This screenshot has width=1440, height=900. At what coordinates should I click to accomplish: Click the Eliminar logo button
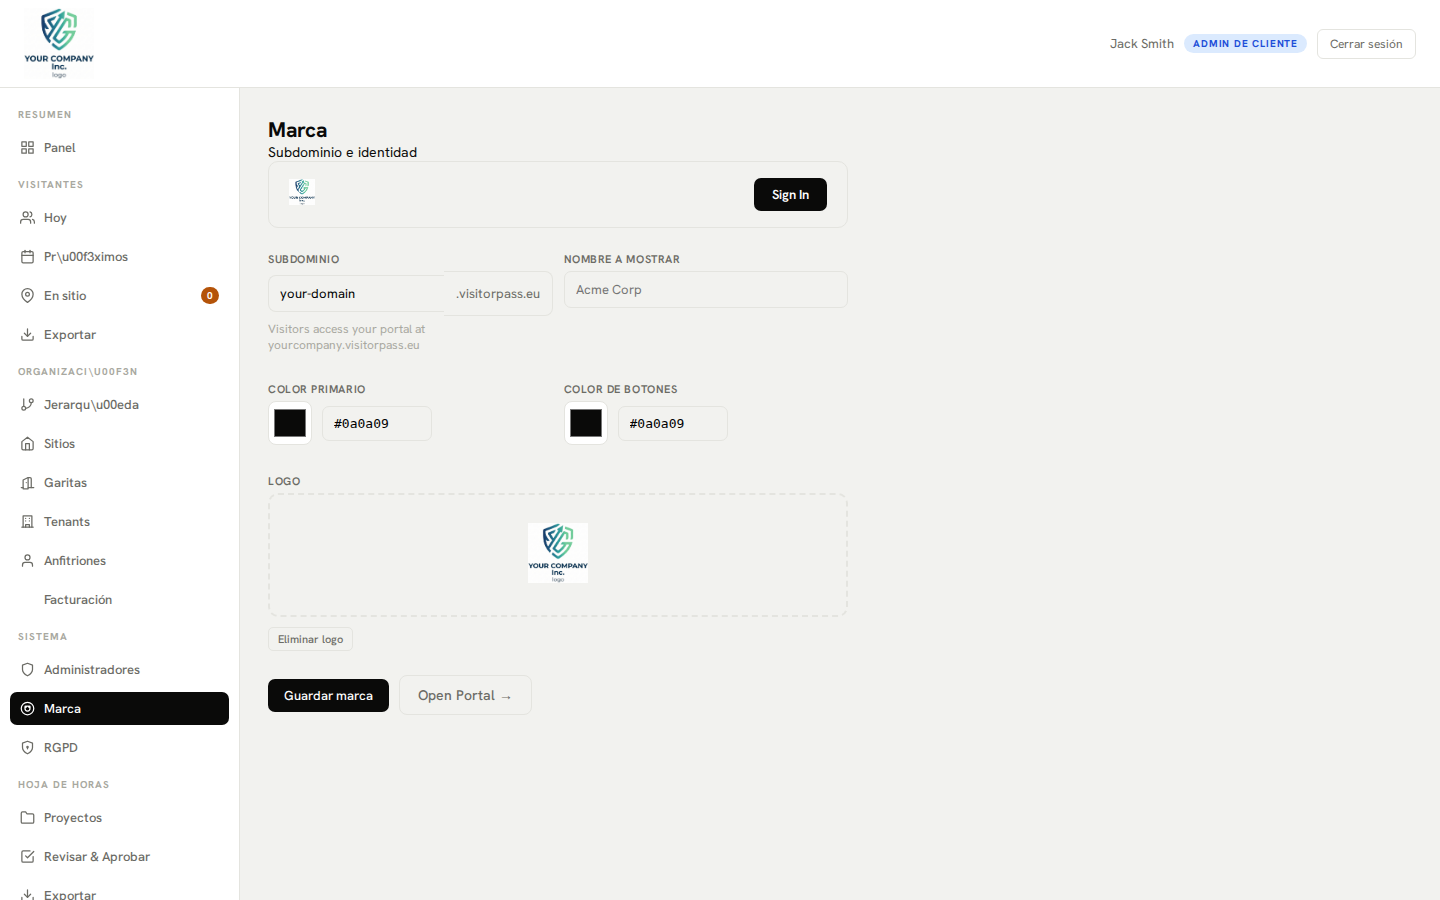pos(310,638)
